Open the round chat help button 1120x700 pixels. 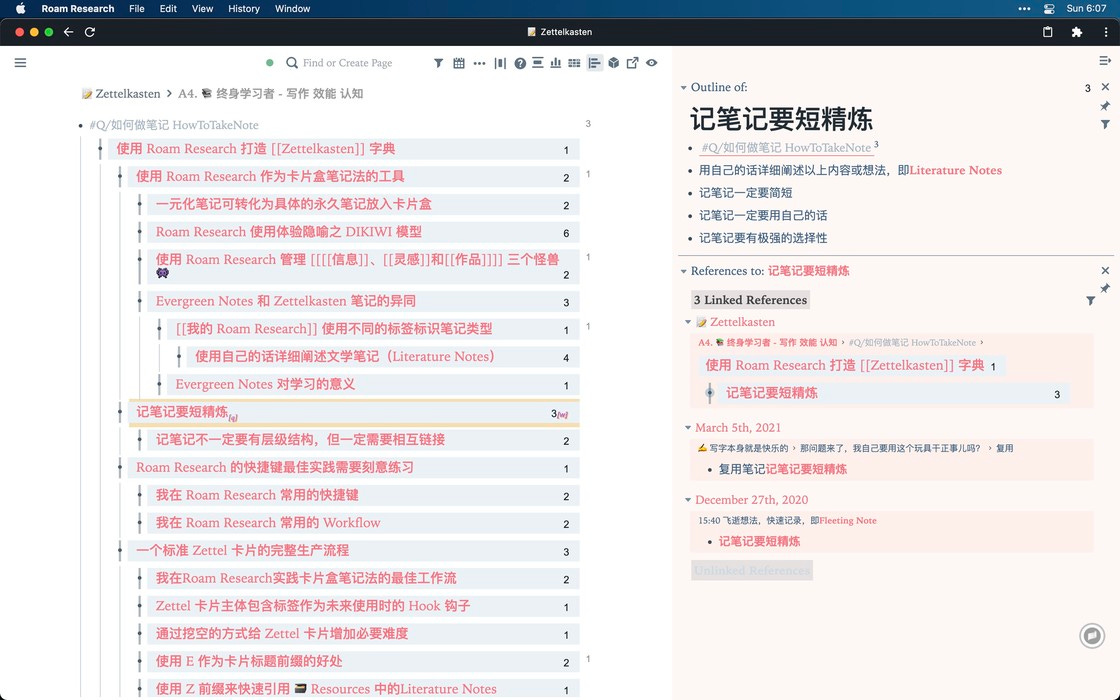(1092, 635)
